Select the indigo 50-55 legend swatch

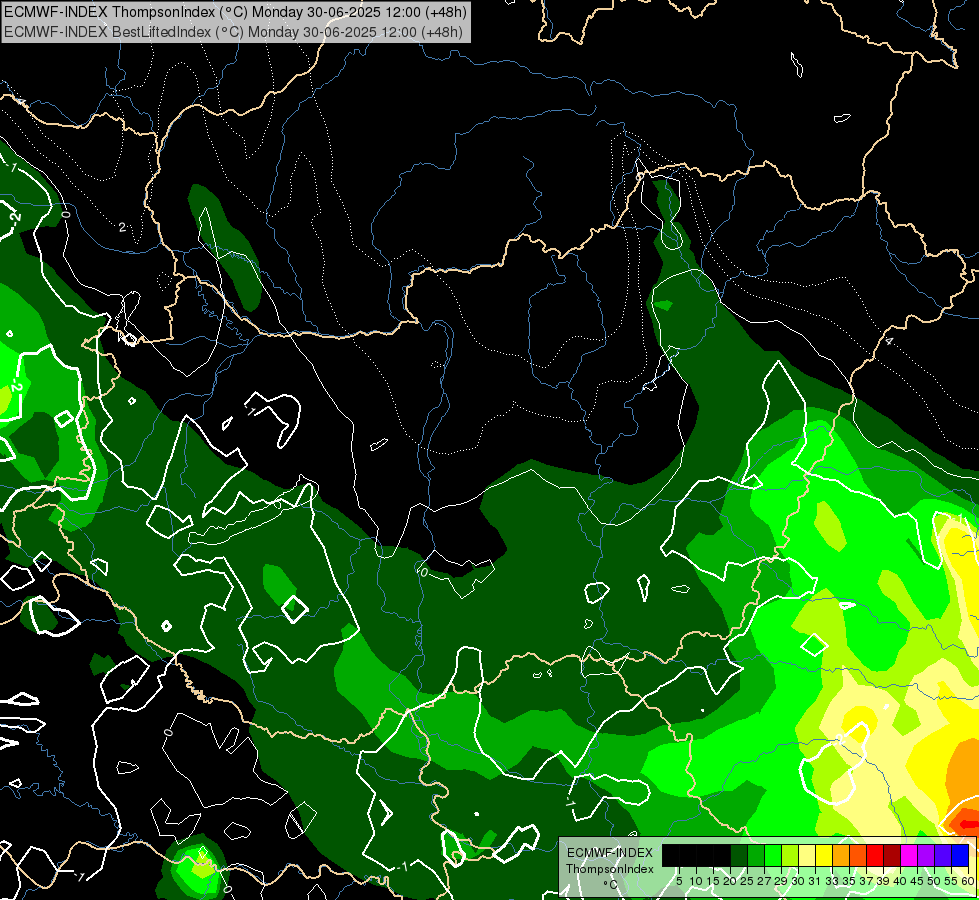(x=943, y=855)
